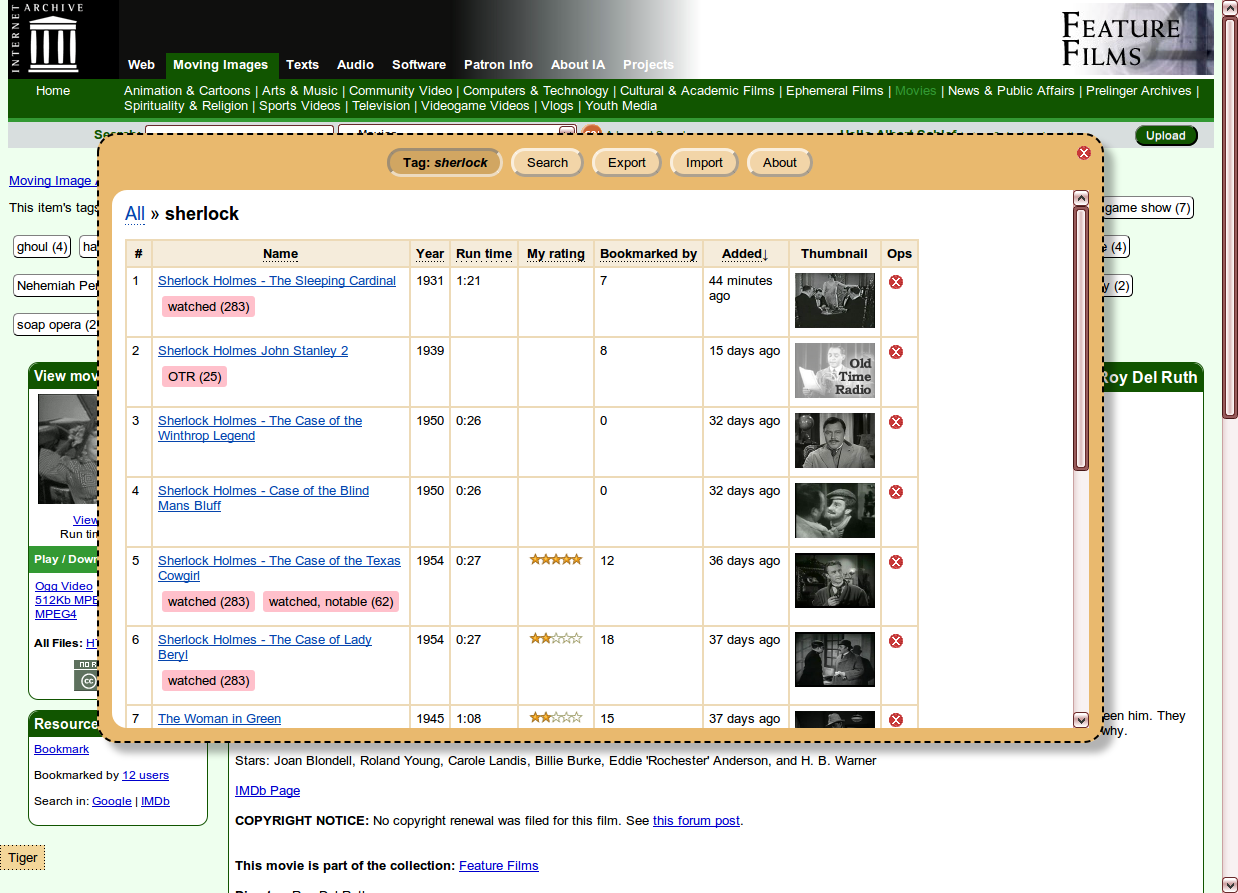Click the dialog scrollbar up arrow
This screenshot has width=1238, height=893.
click(1080, 198)
